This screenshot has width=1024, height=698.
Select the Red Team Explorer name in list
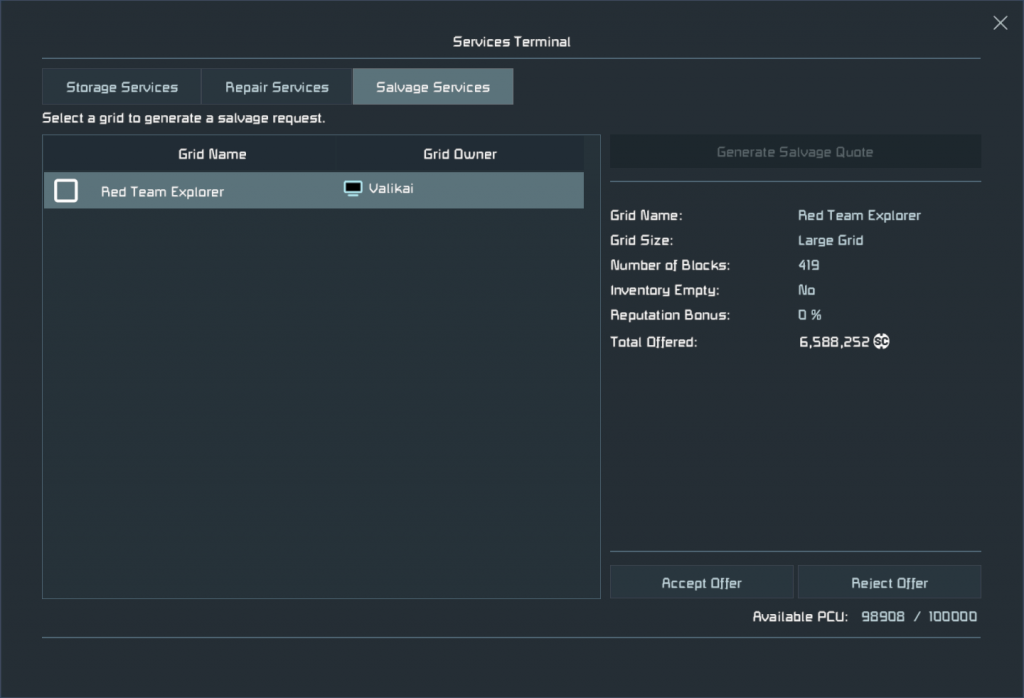(x=162, y=191)
